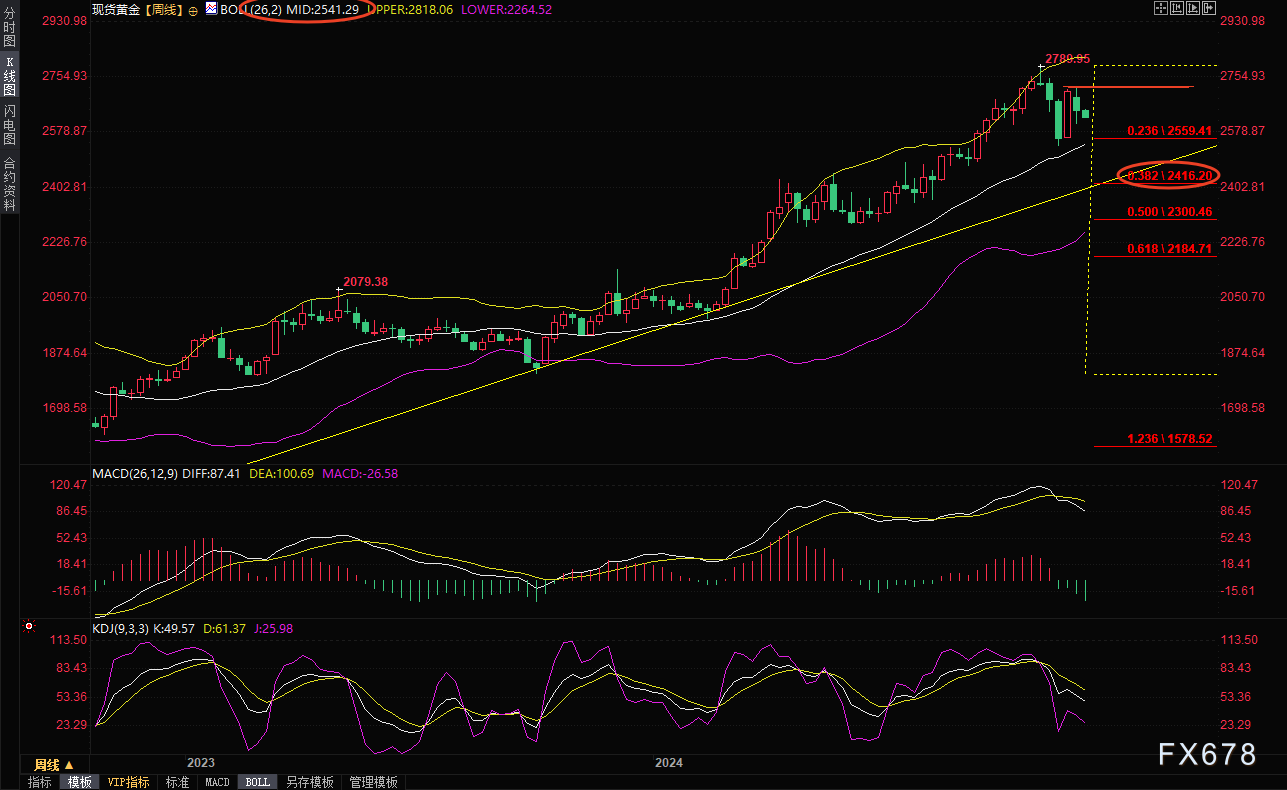Switch to the 分时图 side tab
Screen dimensions: 1287x790
9,32
